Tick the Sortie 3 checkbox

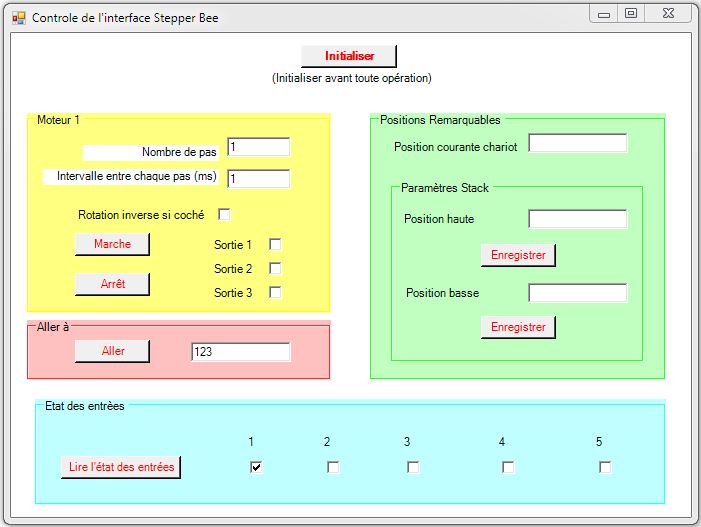tap(275, 293)
